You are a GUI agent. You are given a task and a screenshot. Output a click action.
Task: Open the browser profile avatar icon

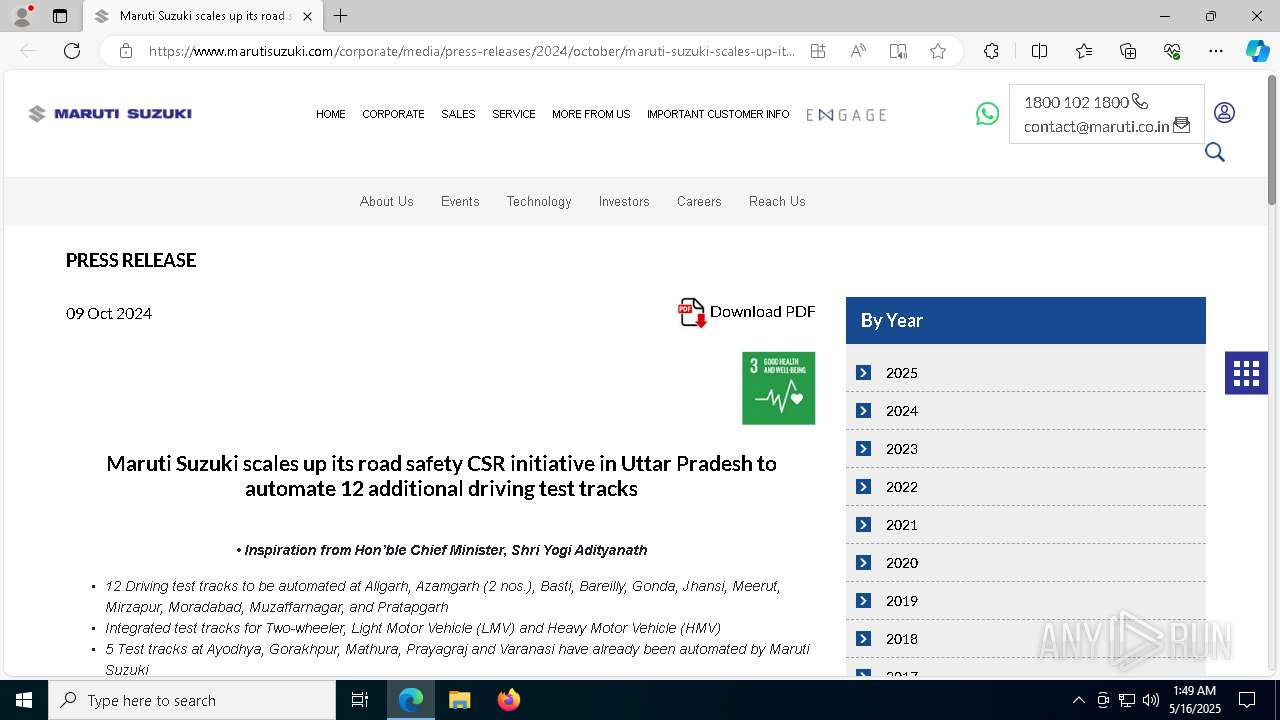[x=22, y=16]
